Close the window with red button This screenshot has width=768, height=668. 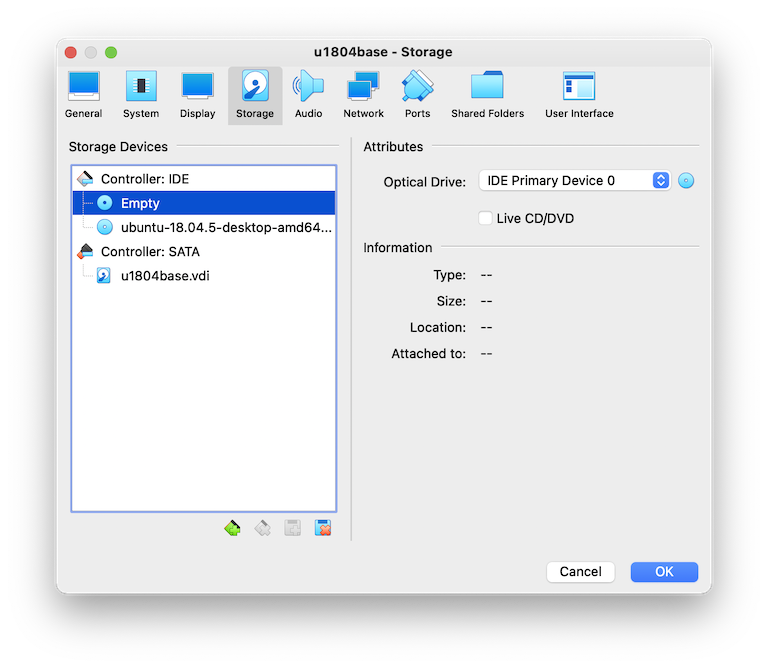click(71, 52)
